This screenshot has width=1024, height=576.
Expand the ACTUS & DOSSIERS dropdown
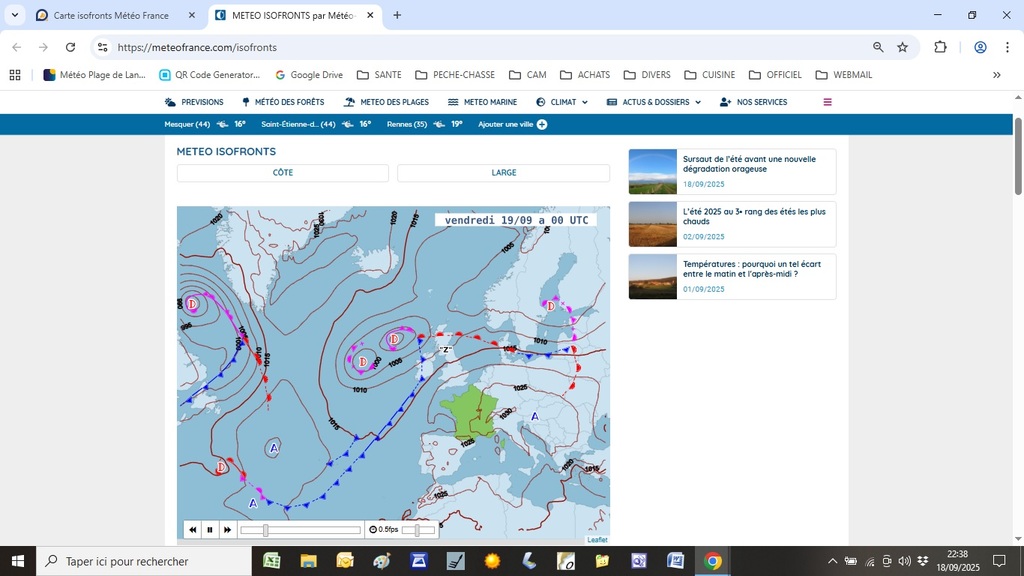click(x=654, y=102)
